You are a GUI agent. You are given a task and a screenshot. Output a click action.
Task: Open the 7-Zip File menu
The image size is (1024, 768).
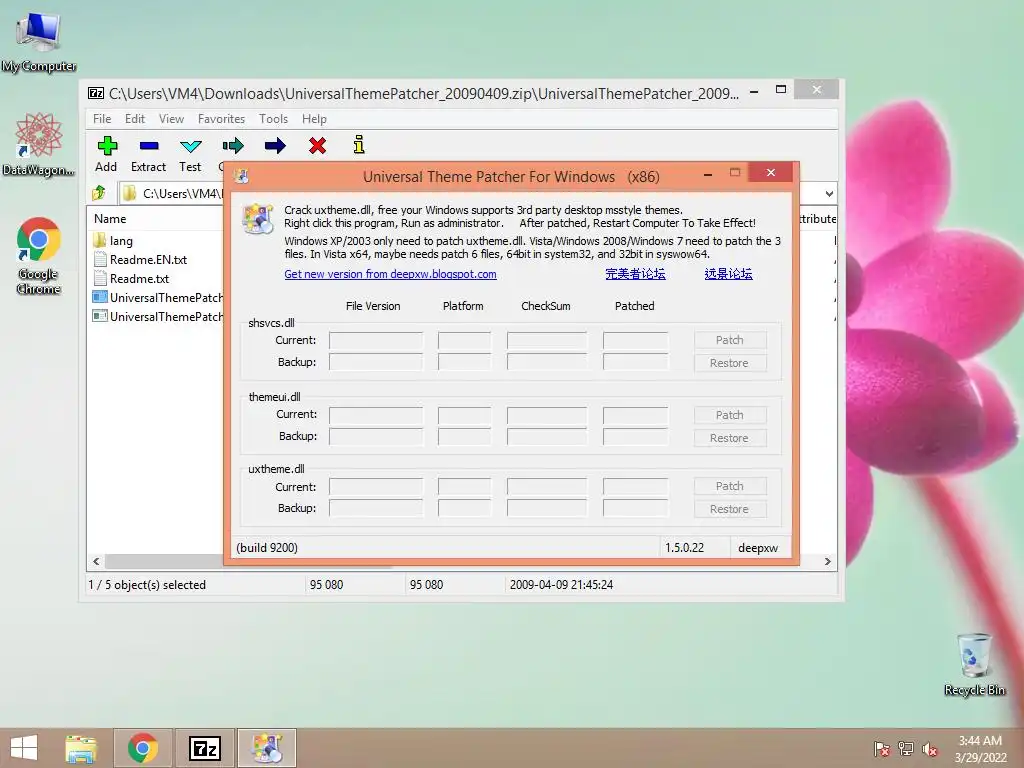pos(102,119)
